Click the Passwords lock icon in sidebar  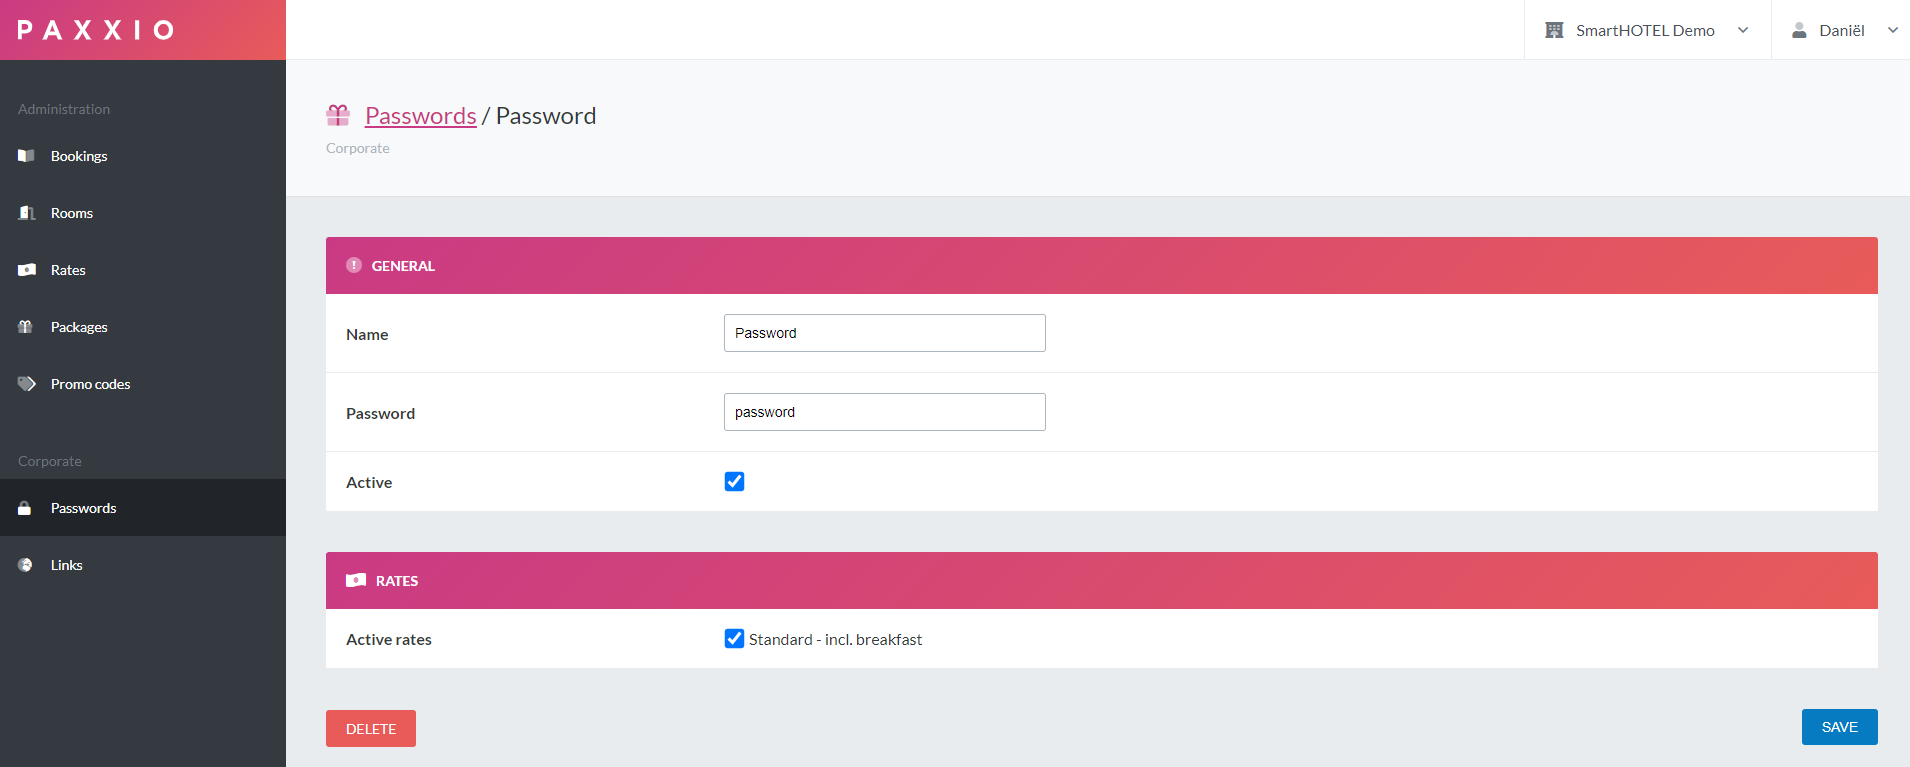click(25, 508)
